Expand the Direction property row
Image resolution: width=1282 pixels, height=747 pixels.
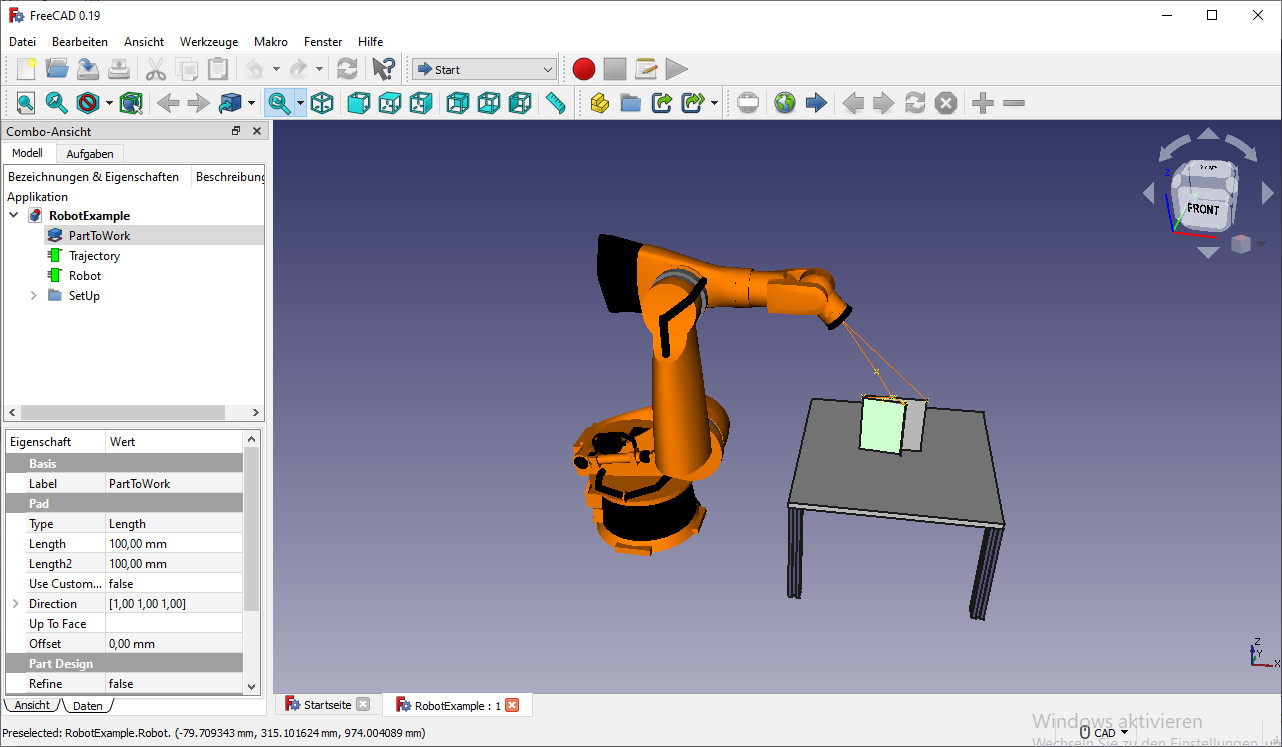16,604
